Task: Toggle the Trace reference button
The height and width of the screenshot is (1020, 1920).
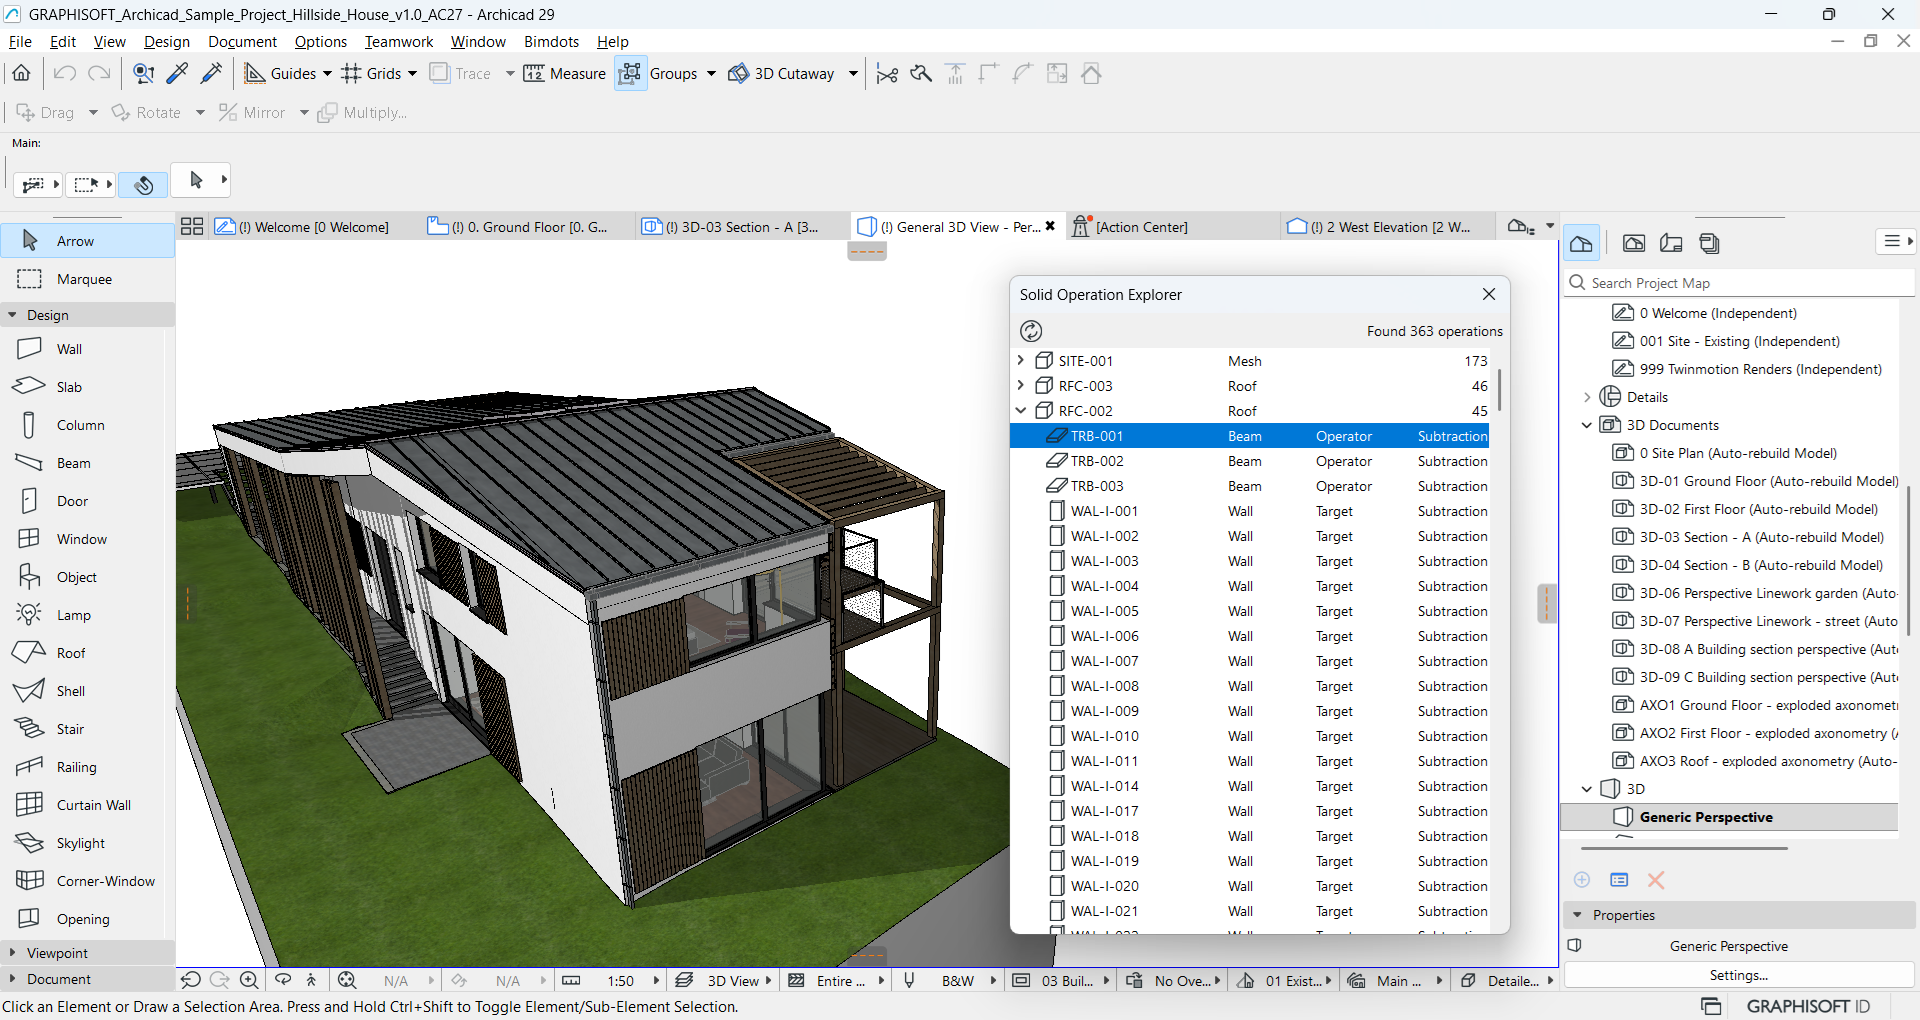Action: pos(460,74)
